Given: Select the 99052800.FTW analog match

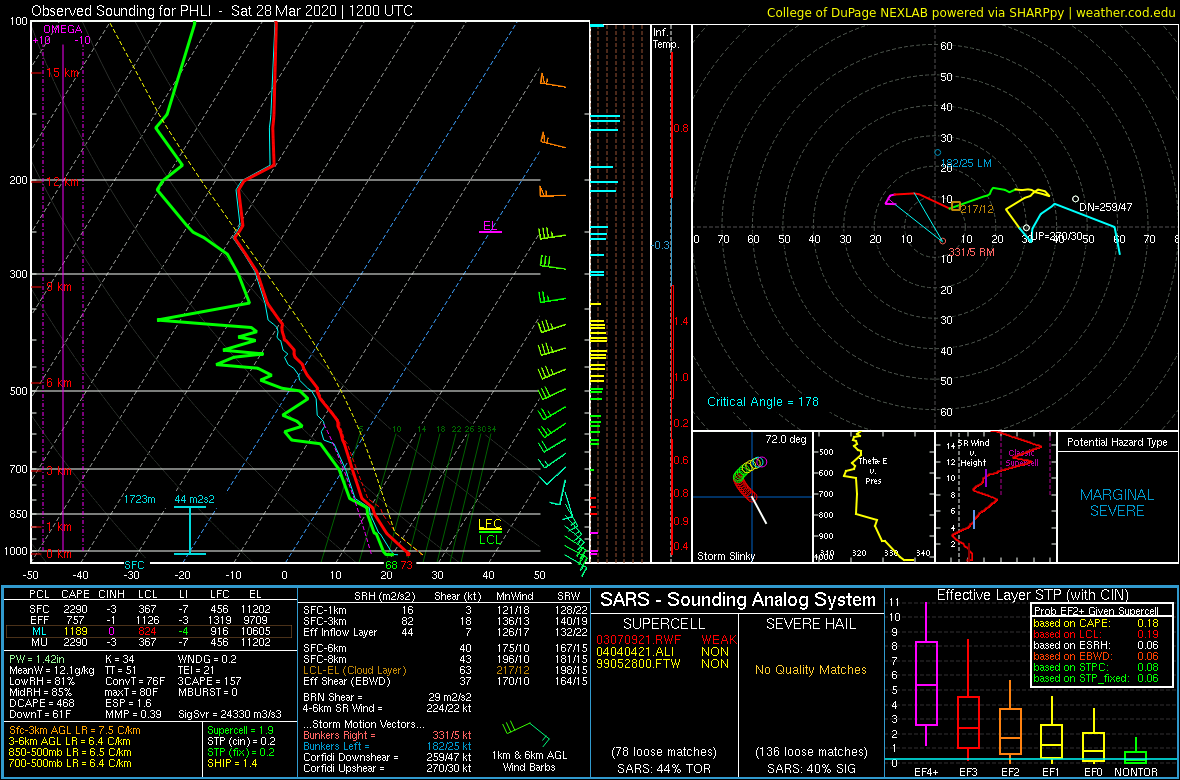Looking at the screenshot, I should pyautogui.click(x=663, y=663).
